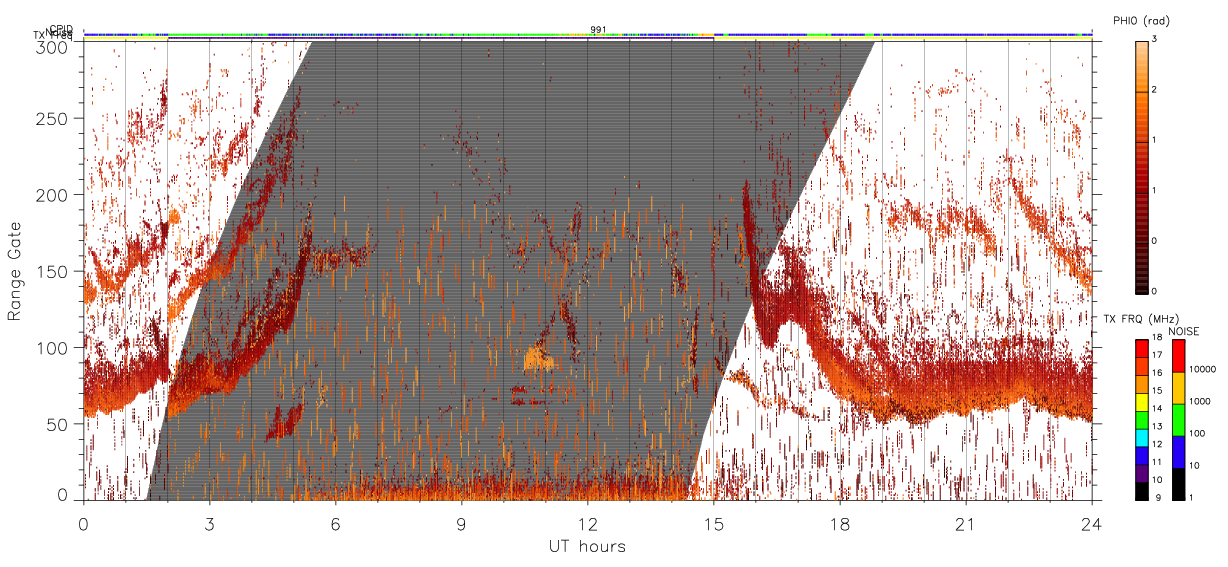Click x-axis tick label 24
Image resolution: width=1228 pixels, height=567 pixels.
1092,525
